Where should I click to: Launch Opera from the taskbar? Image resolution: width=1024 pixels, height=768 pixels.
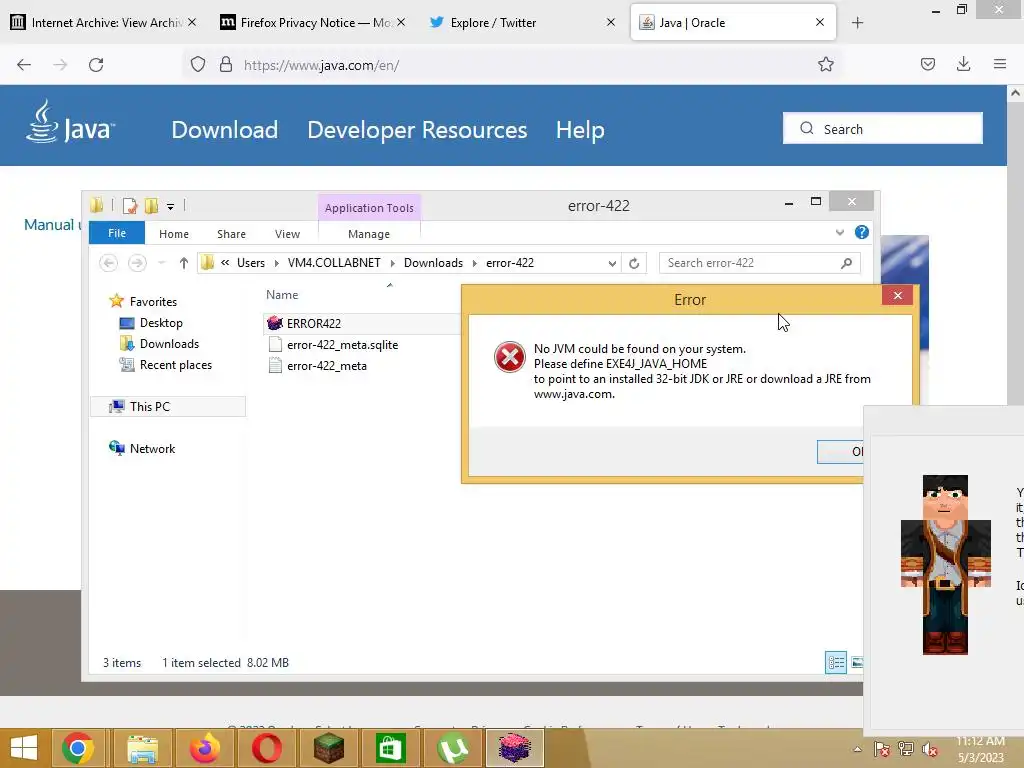coord(267,748)
